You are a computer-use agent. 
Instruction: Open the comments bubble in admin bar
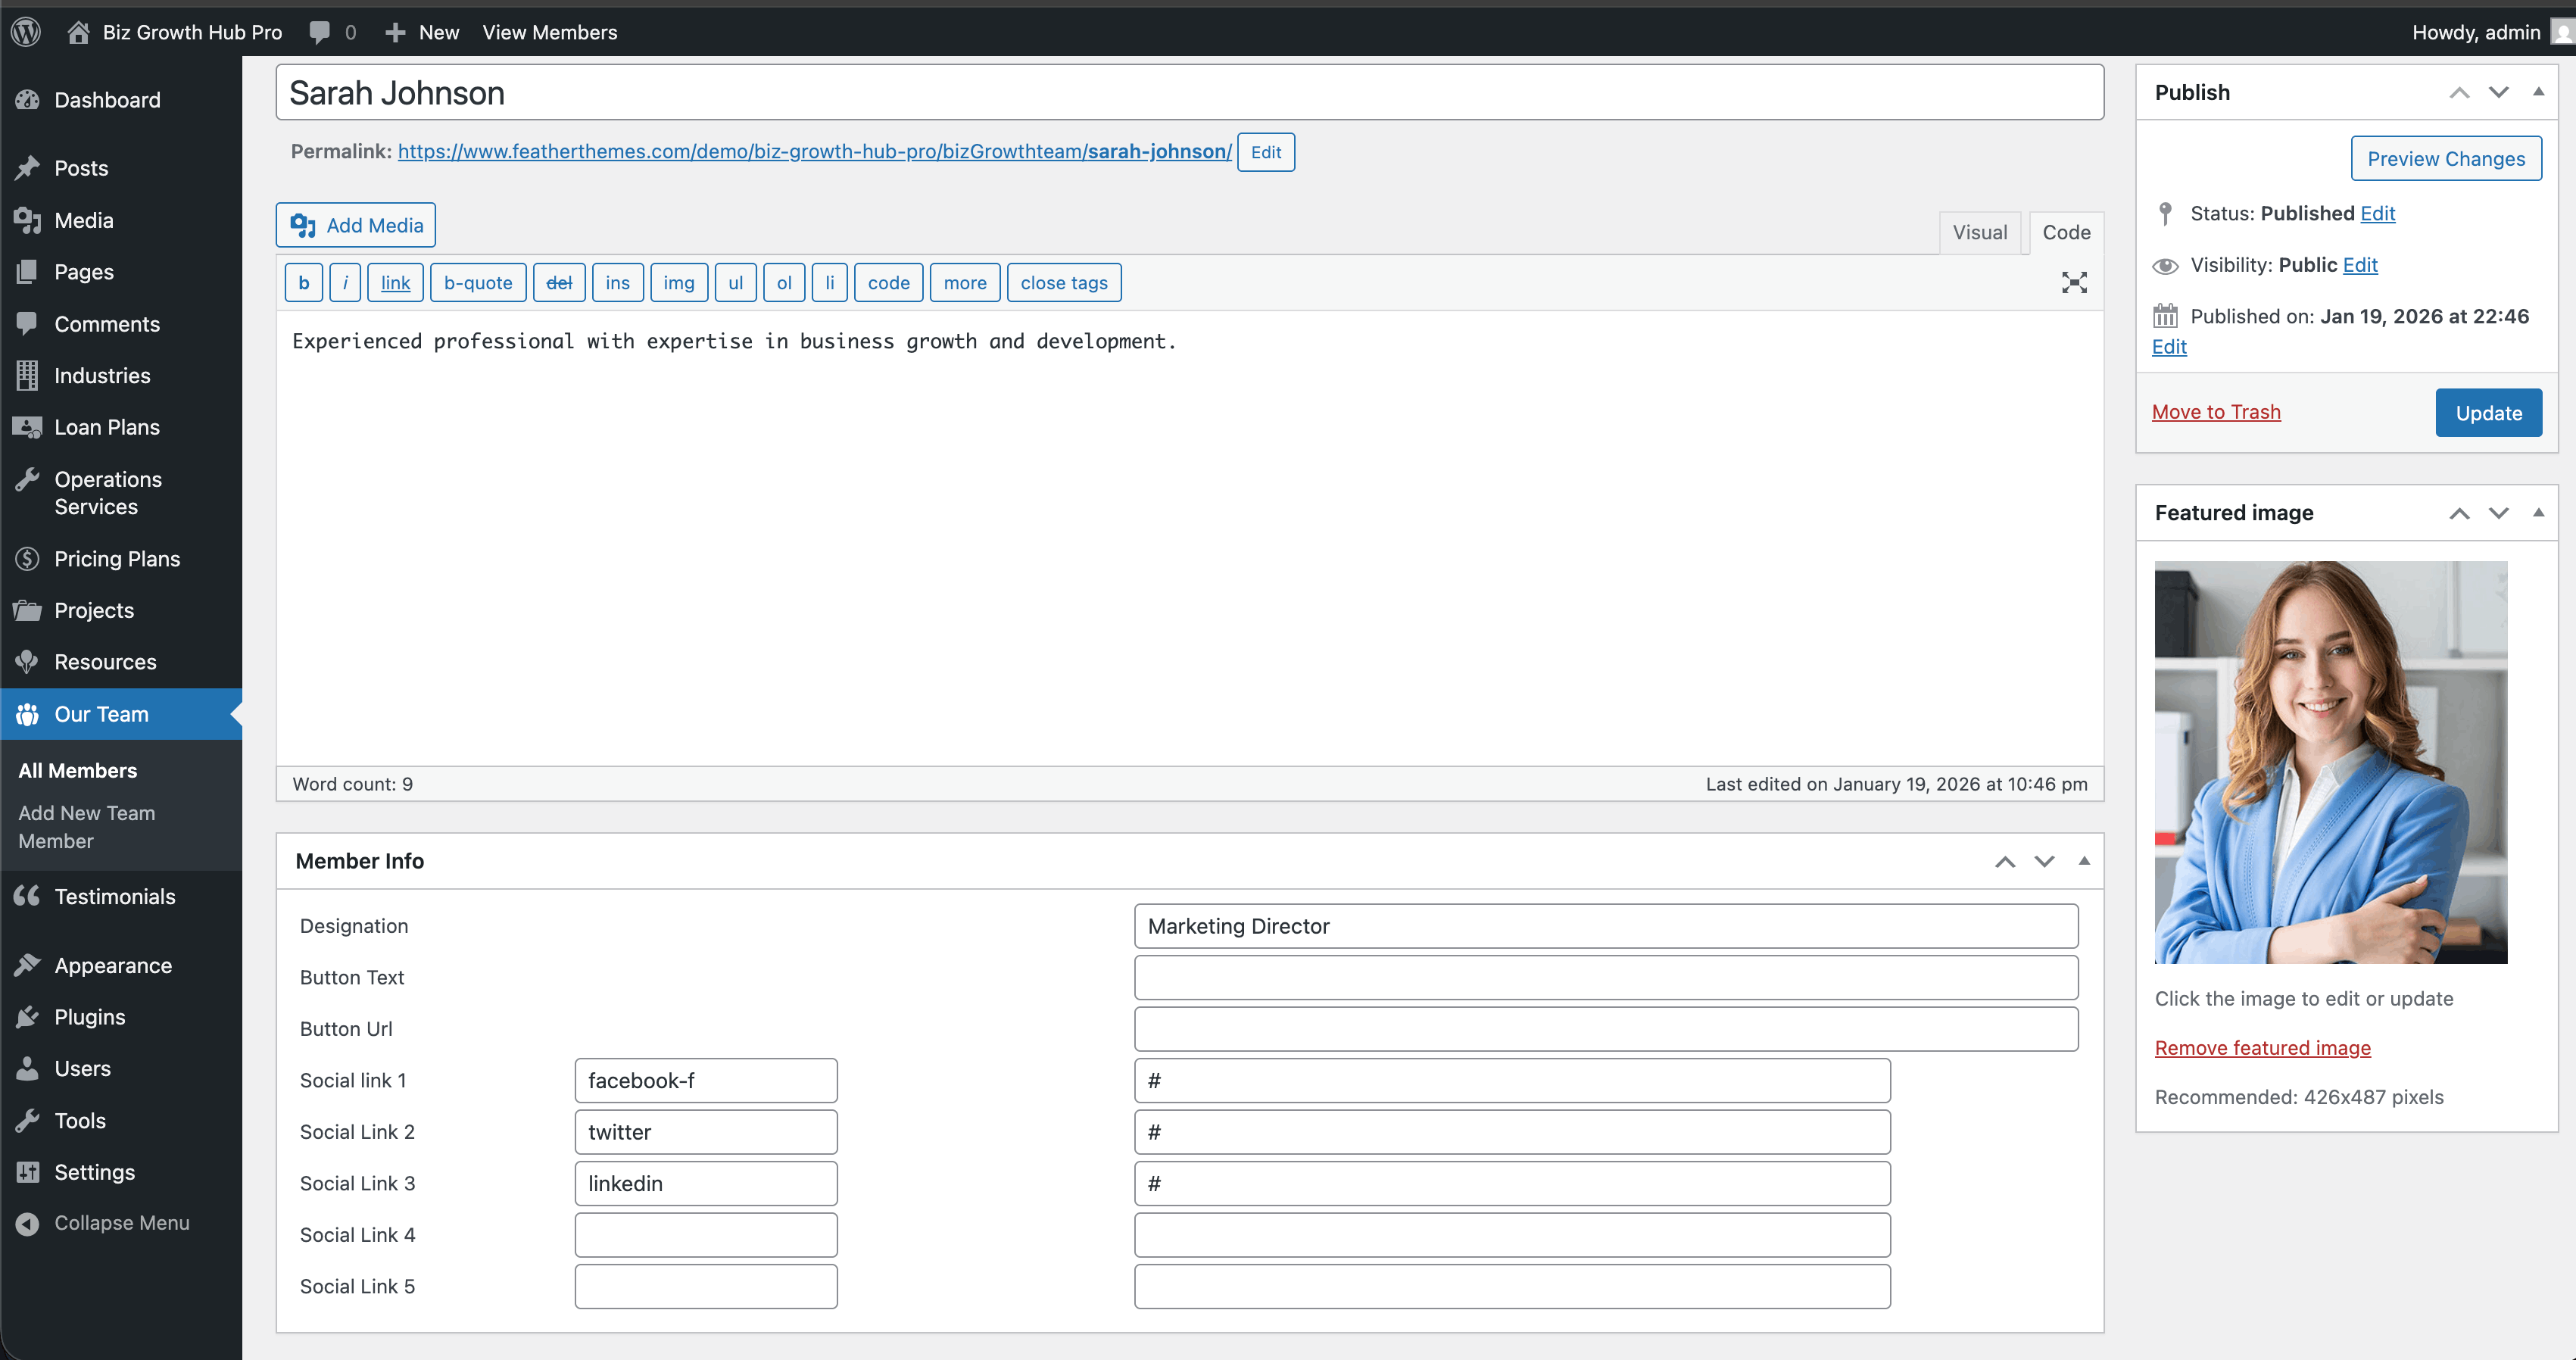coord(321,32)
